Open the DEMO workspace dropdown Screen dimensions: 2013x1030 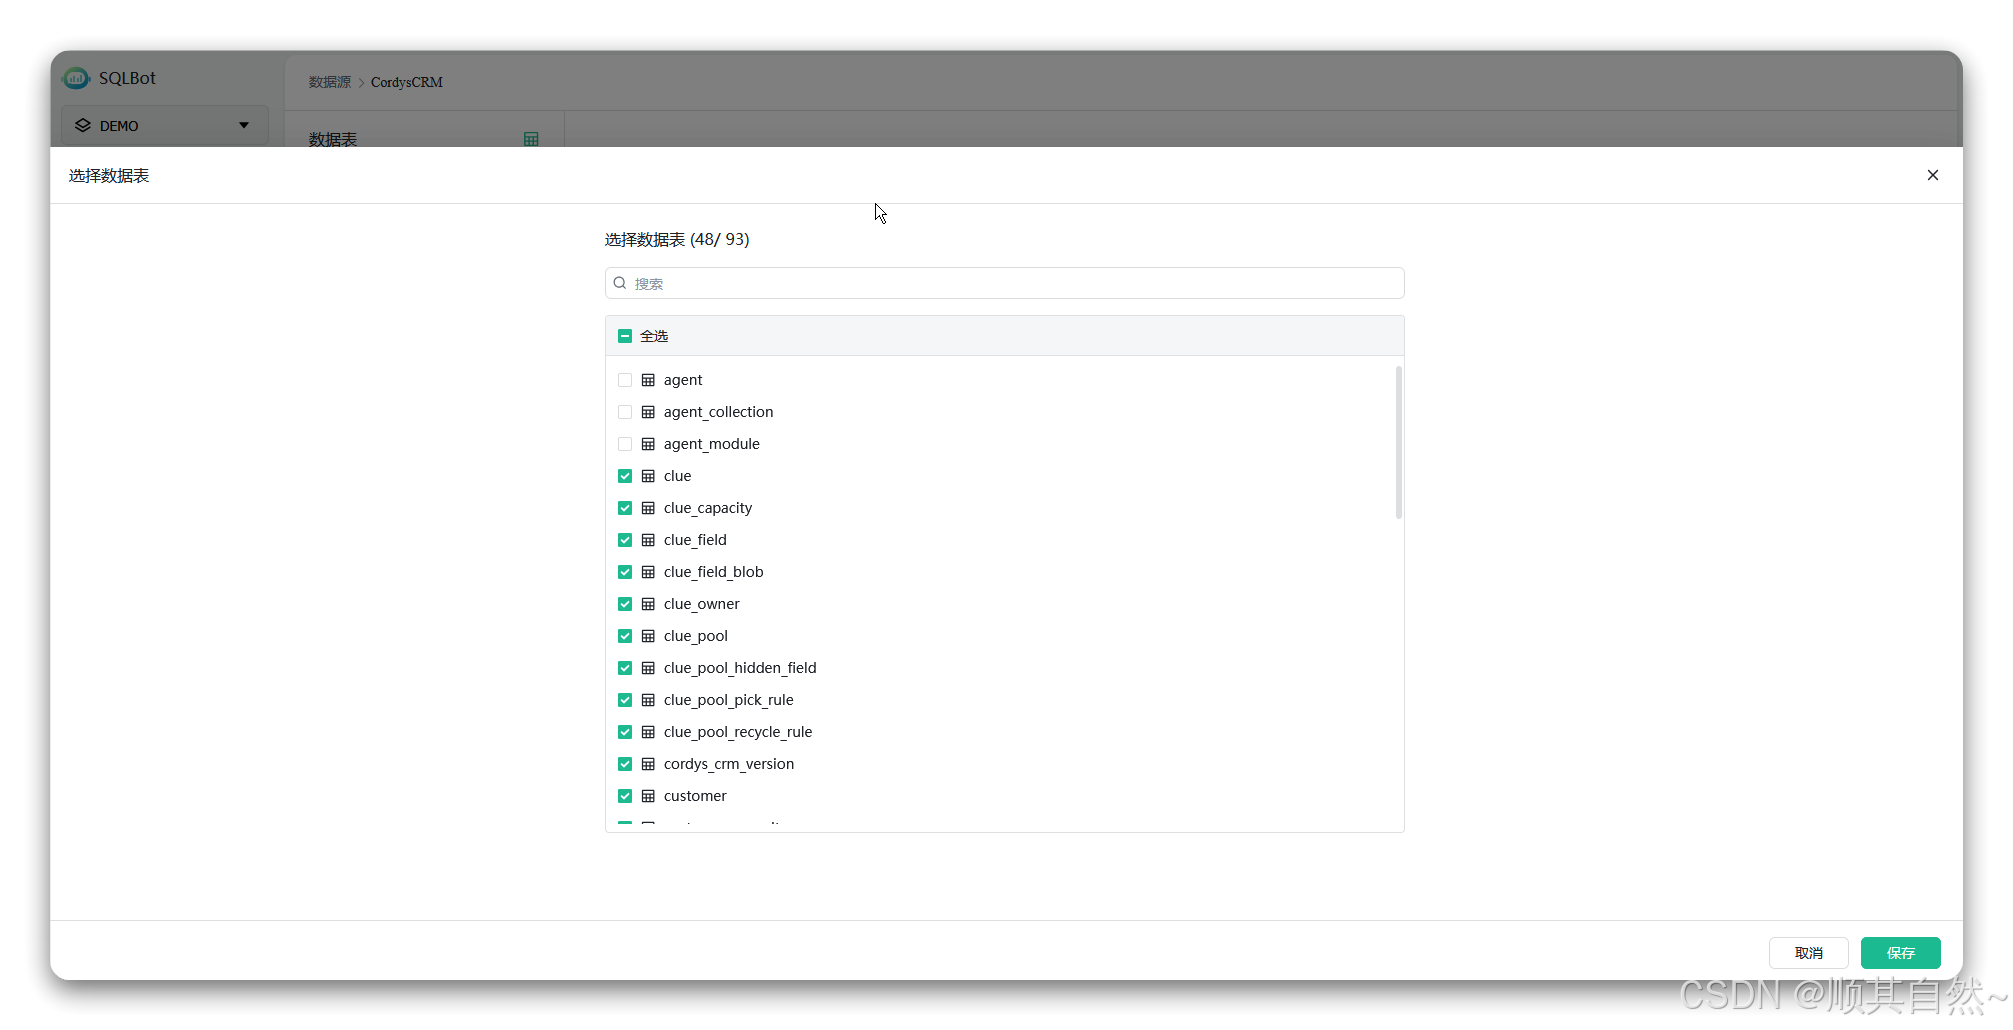pyautogui.click(x=243, y=125)
